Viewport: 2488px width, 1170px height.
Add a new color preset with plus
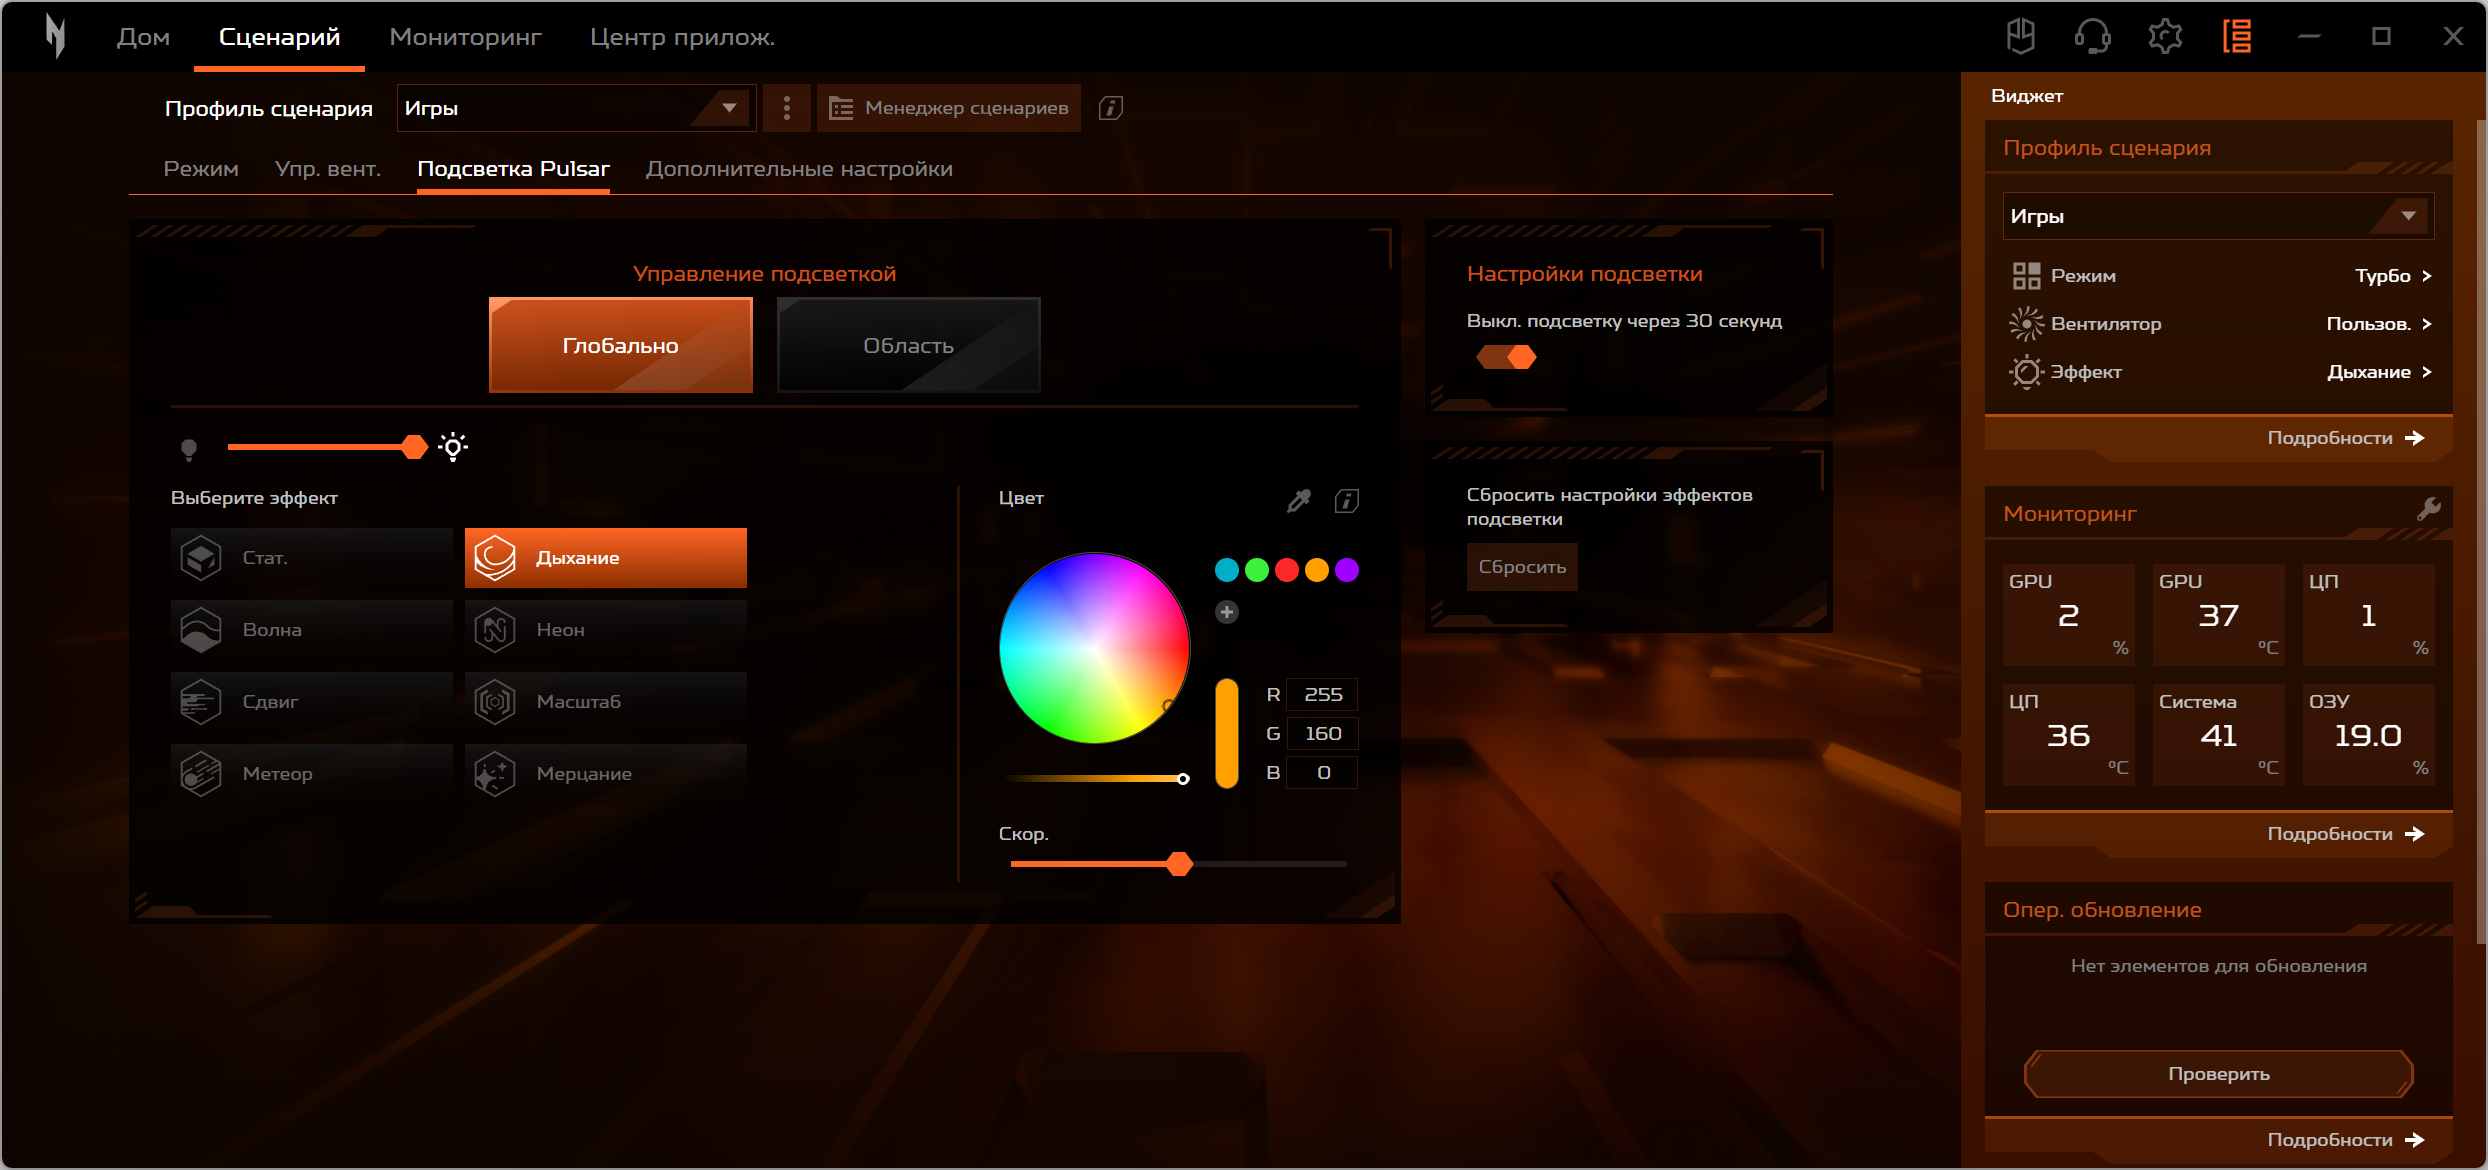1227,612
